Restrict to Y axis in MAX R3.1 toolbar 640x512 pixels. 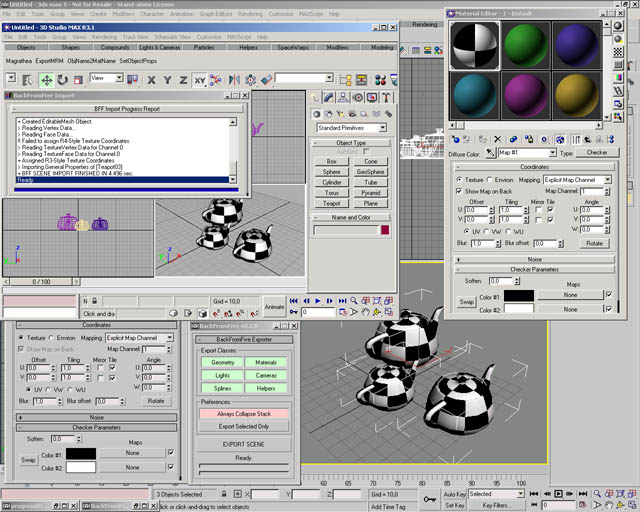(167, 80)
